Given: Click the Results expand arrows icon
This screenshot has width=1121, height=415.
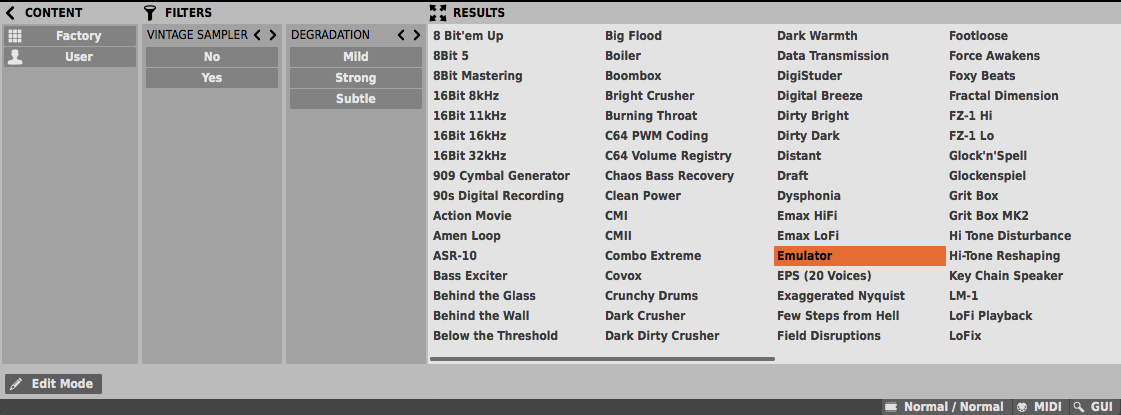Looking at the screenshot, I should point(437,13).
